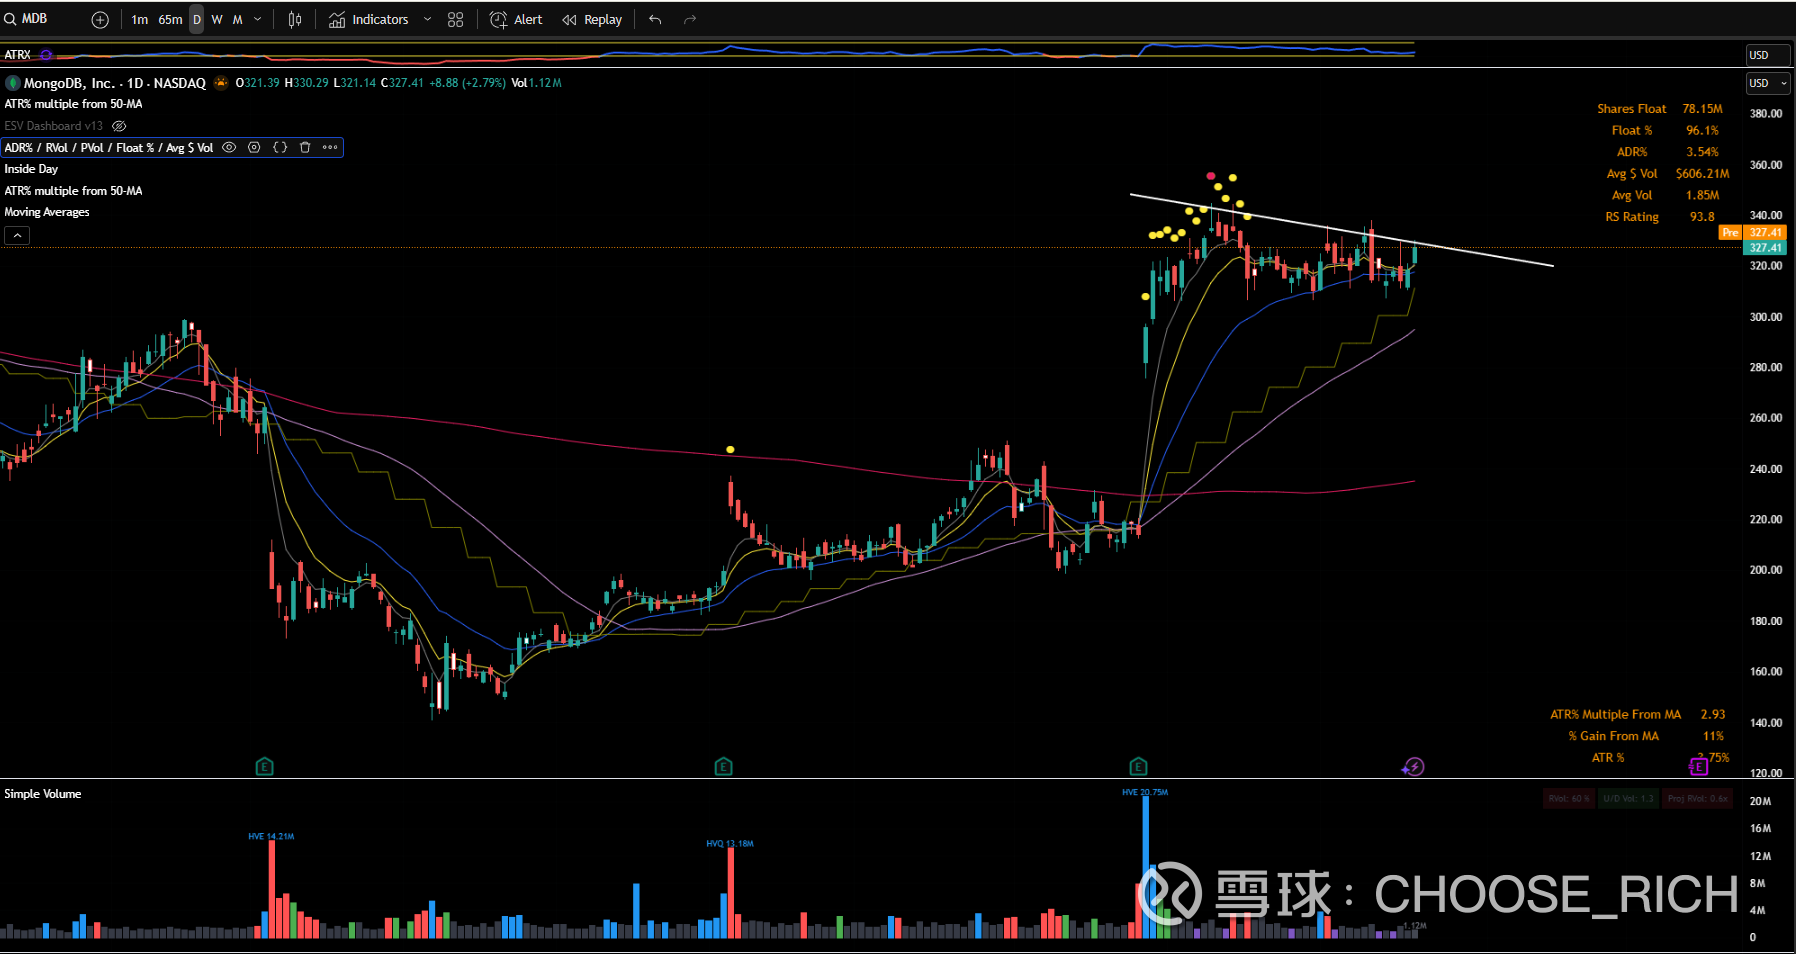
Task: Click the Avg $ Vol value $606.21M
Action: (1702, 174)
